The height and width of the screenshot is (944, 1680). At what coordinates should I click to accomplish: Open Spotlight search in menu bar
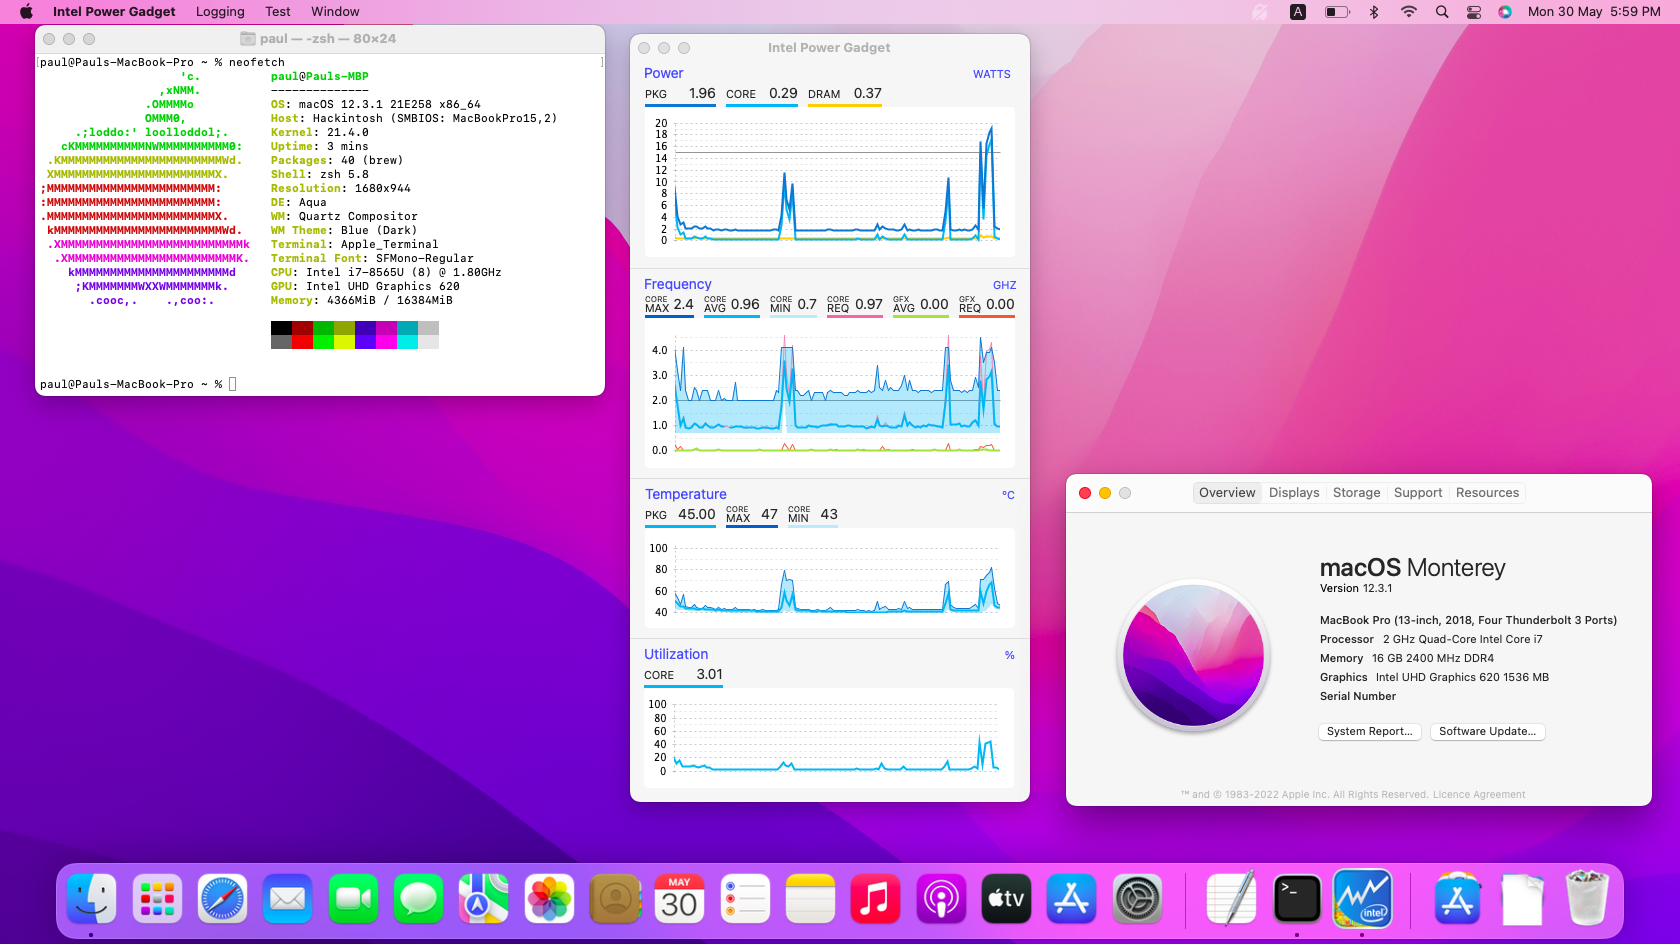1442,12
